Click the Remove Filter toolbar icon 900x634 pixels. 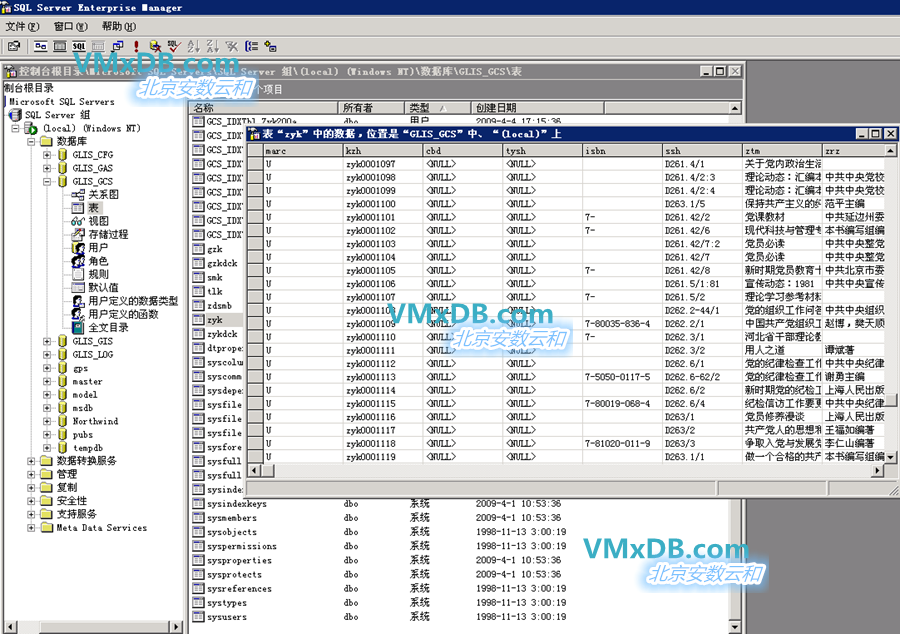[x=232, y=46]
